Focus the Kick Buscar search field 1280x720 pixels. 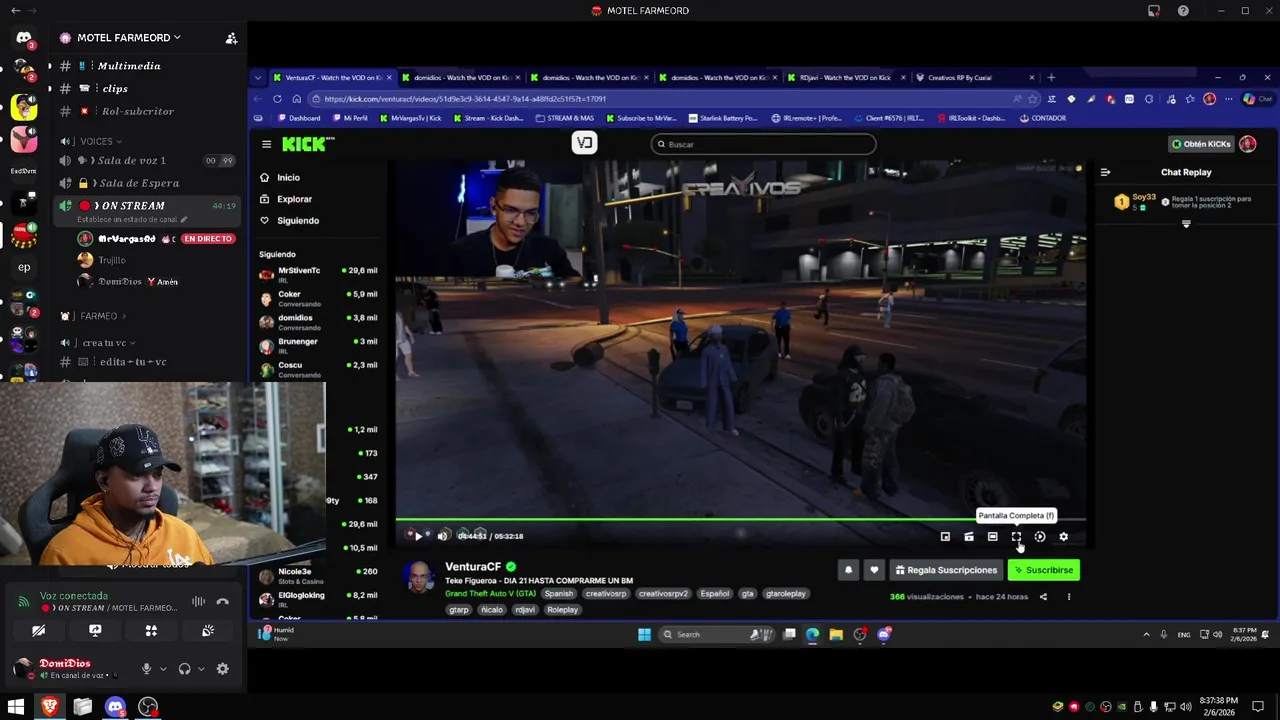(x=763, y=144)
